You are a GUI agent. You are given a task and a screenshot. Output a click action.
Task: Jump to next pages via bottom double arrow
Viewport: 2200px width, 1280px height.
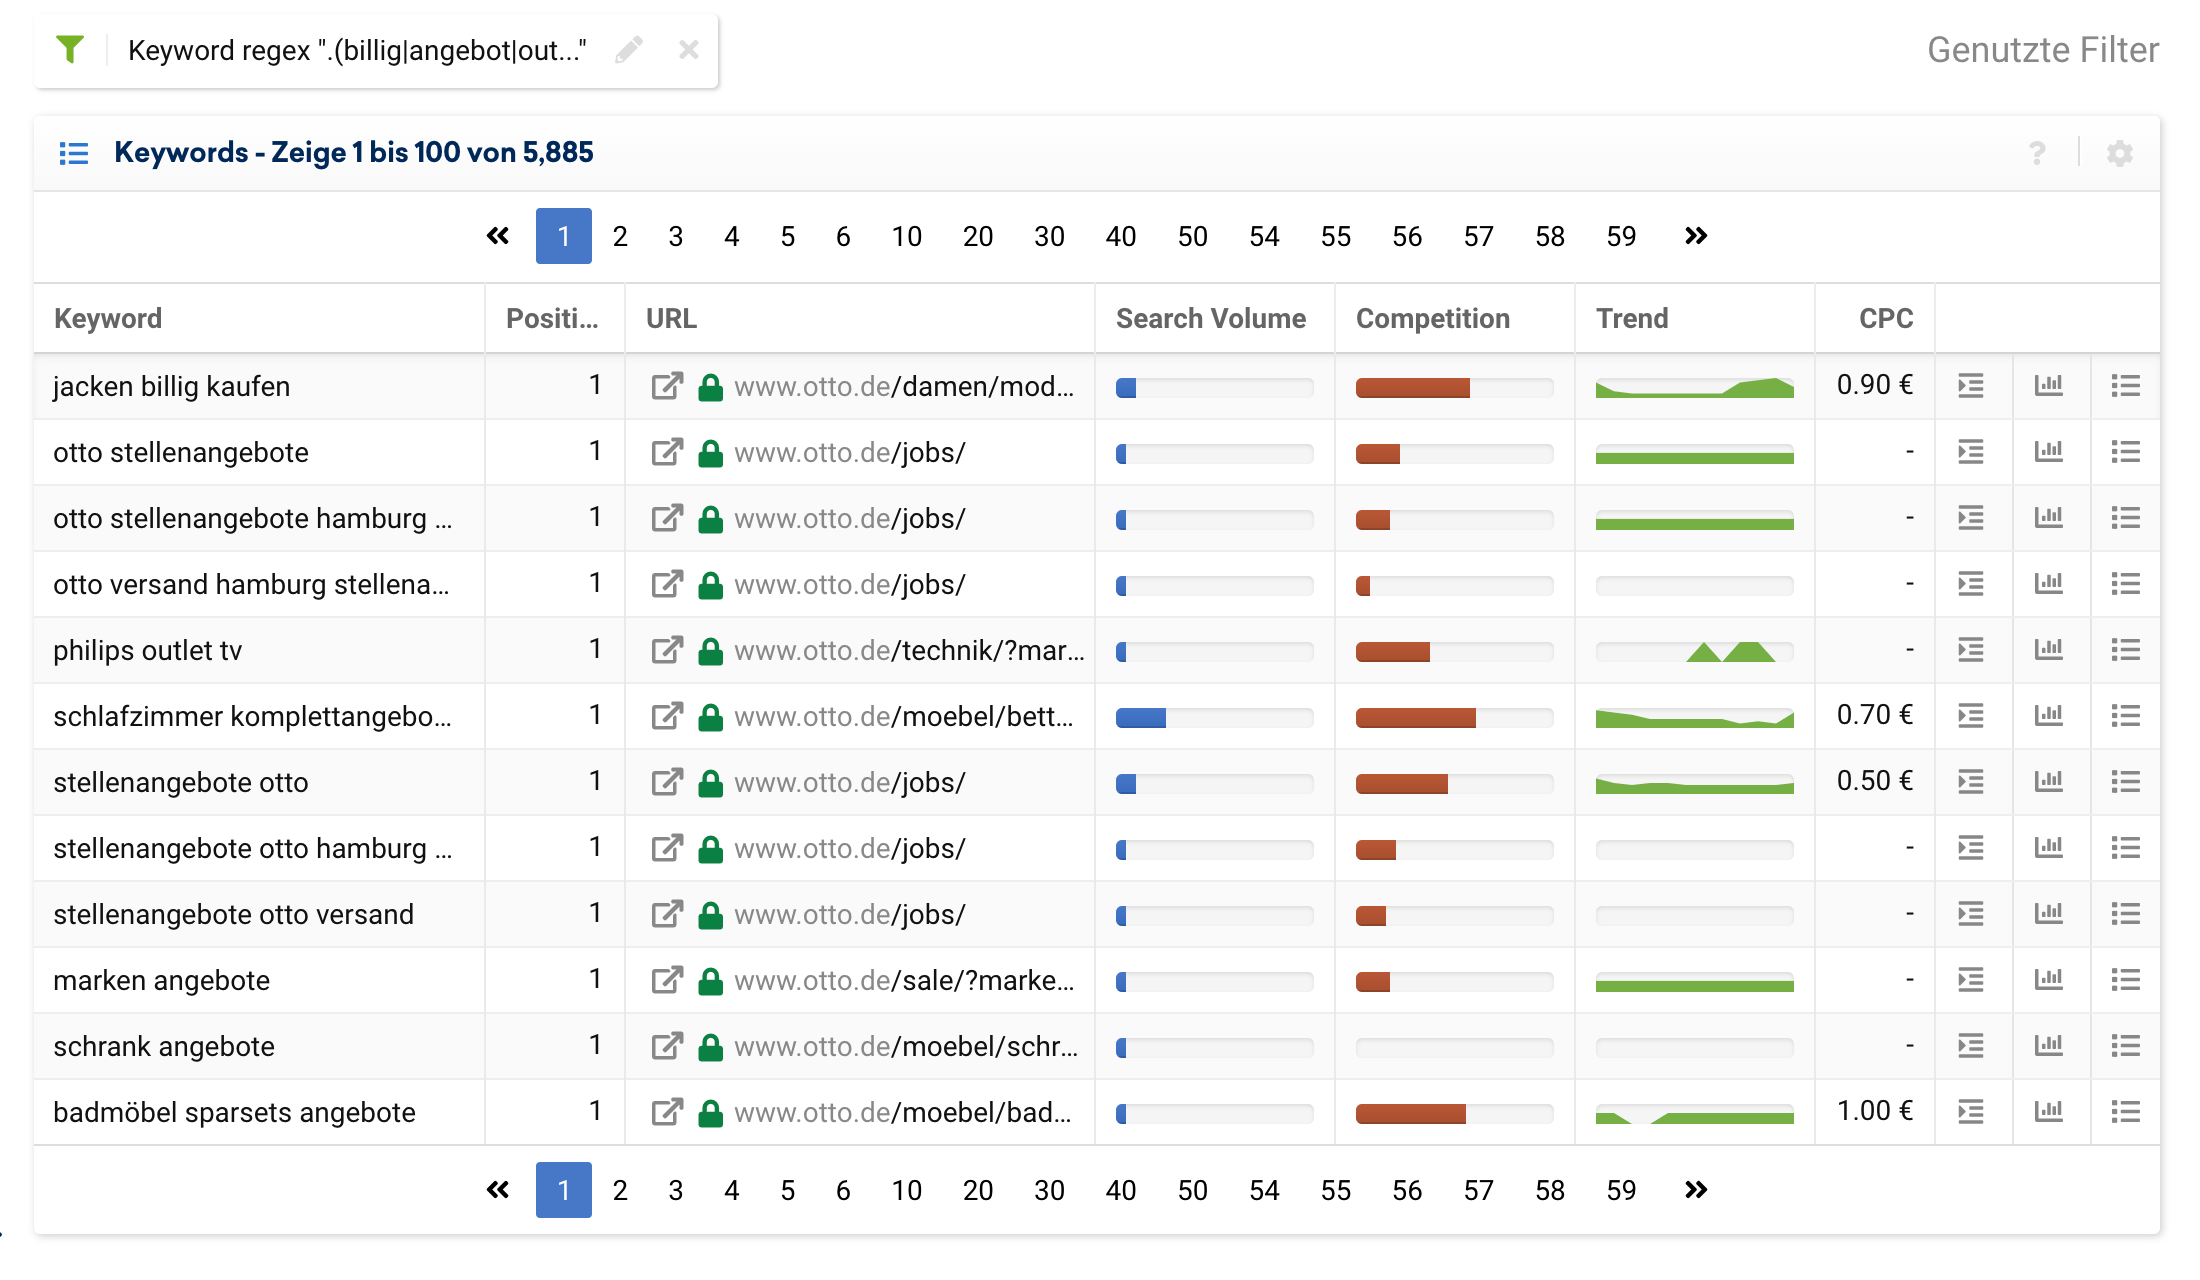tap(1696, 1190)
